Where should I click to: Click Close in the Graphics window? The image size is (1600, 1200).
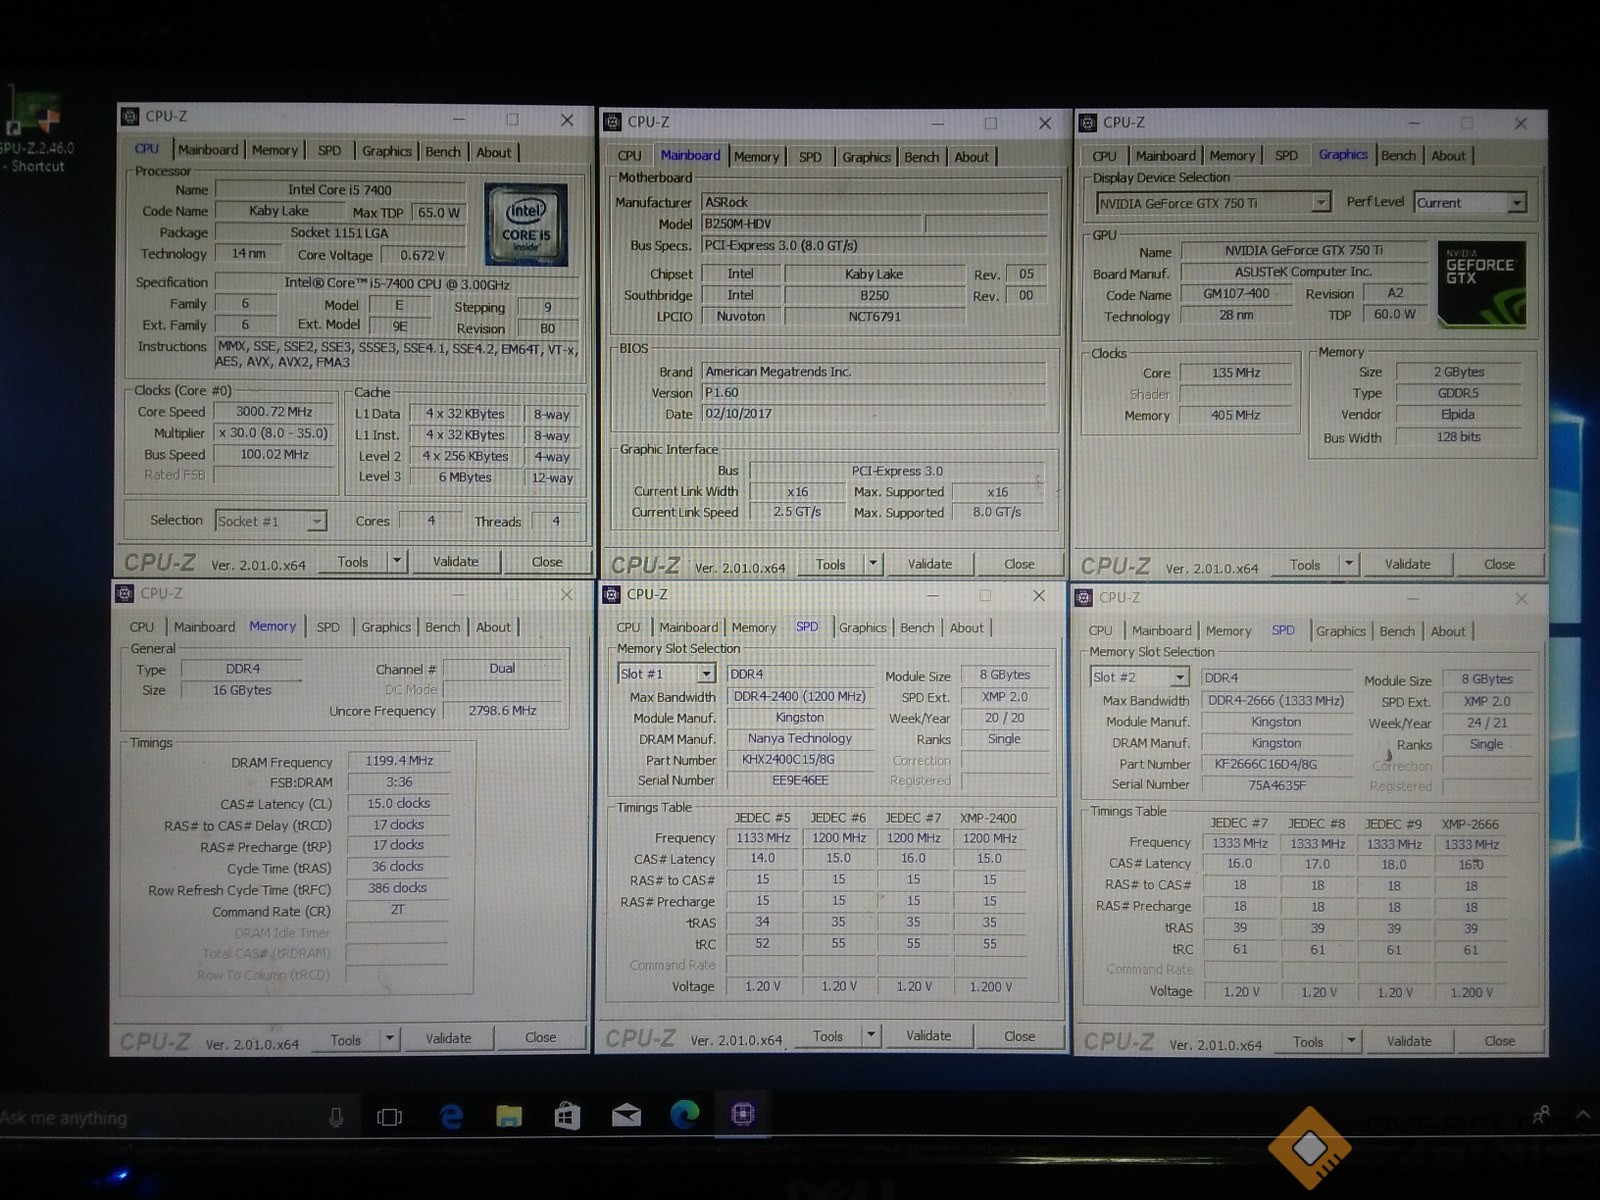(1499, 564)
